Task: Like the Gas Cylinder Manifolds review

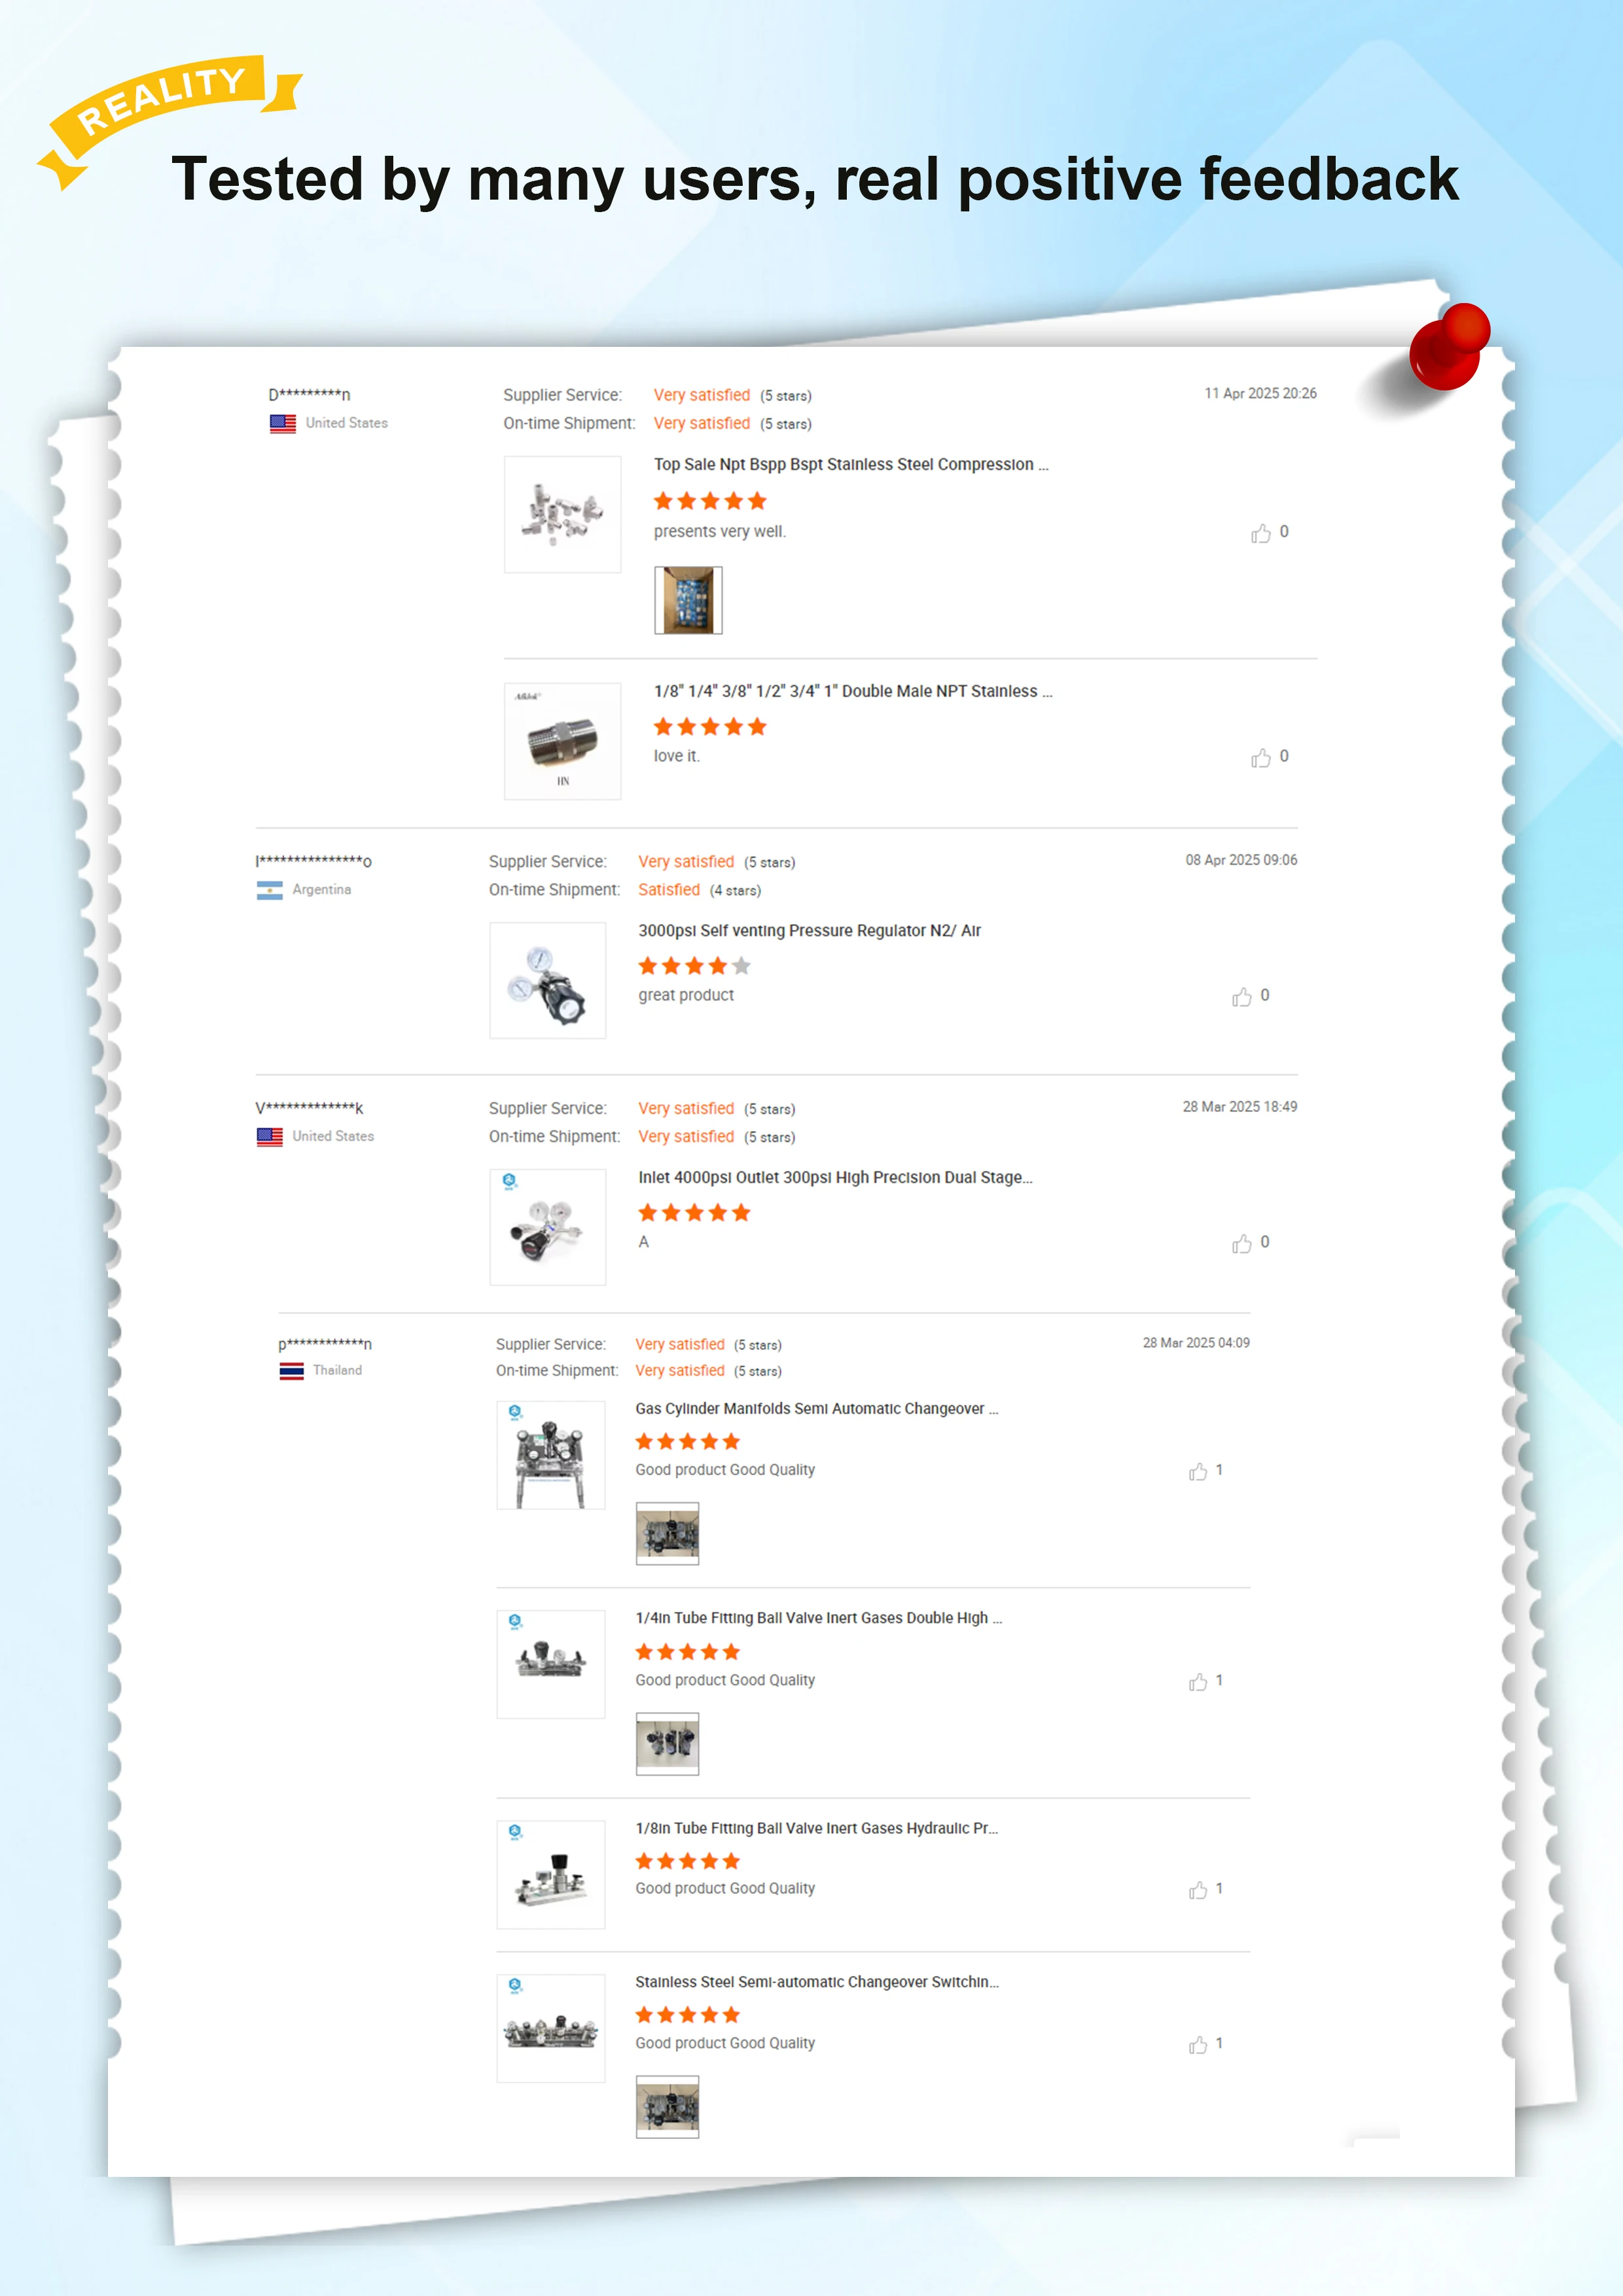Action: click(1197, 1471)
